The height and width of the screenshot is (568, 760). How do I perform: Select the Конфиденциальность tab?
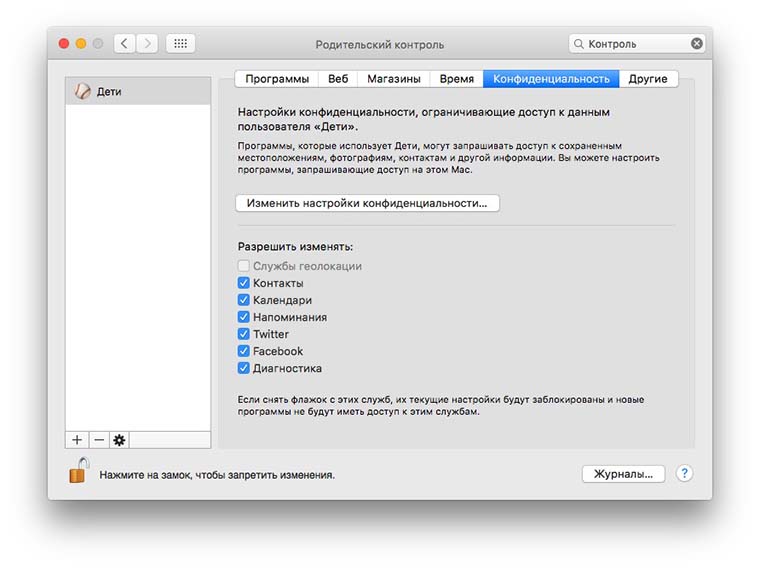coord(551,79)
